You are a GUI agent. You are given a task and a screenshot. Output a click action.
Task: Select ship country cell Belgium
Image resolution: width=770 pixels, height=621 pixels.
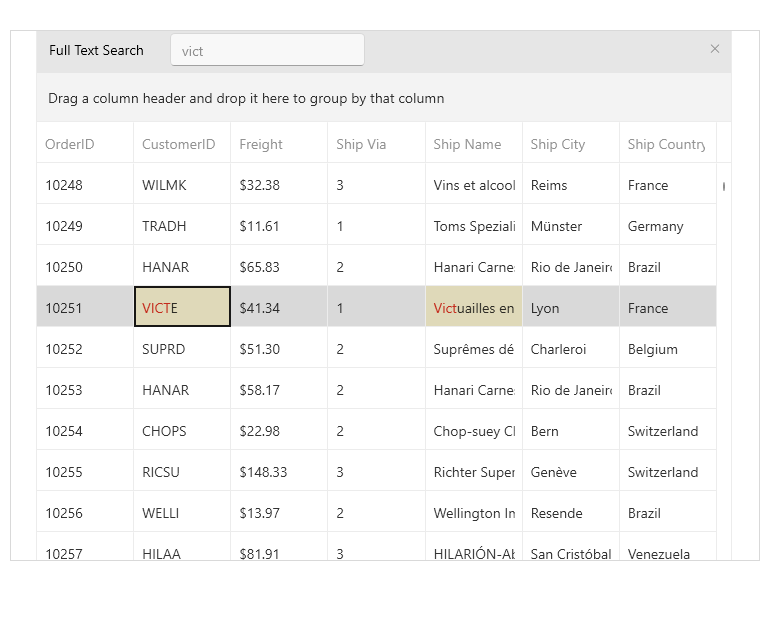(668, 348)
